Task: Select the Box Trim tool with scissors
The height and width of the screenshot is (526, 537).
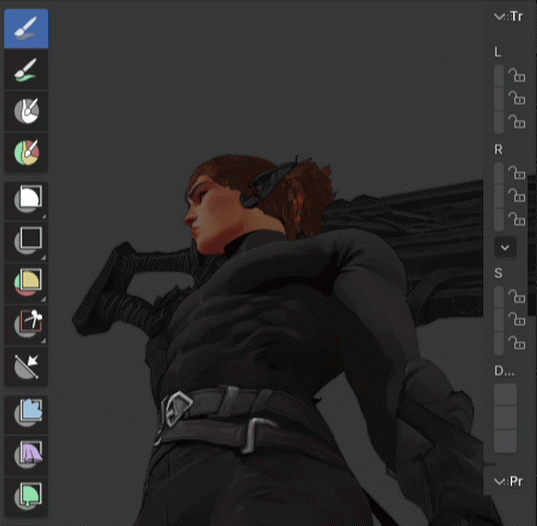Action: 26,325
